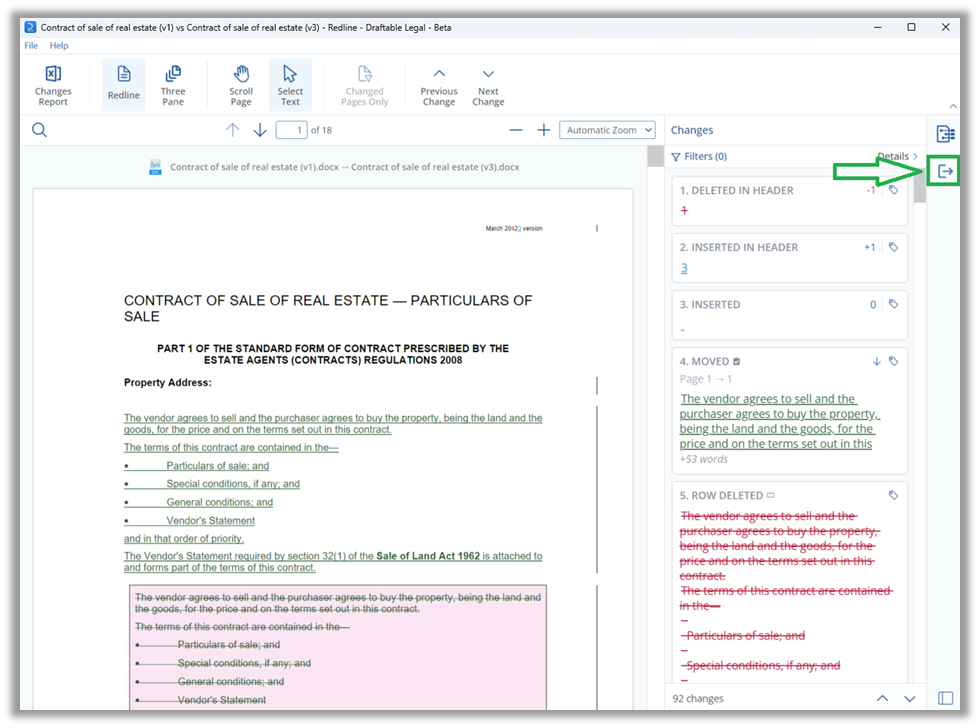Screen dimensions: 980x728
Task: Click the changes list view icon
Action: coord(945,133)
